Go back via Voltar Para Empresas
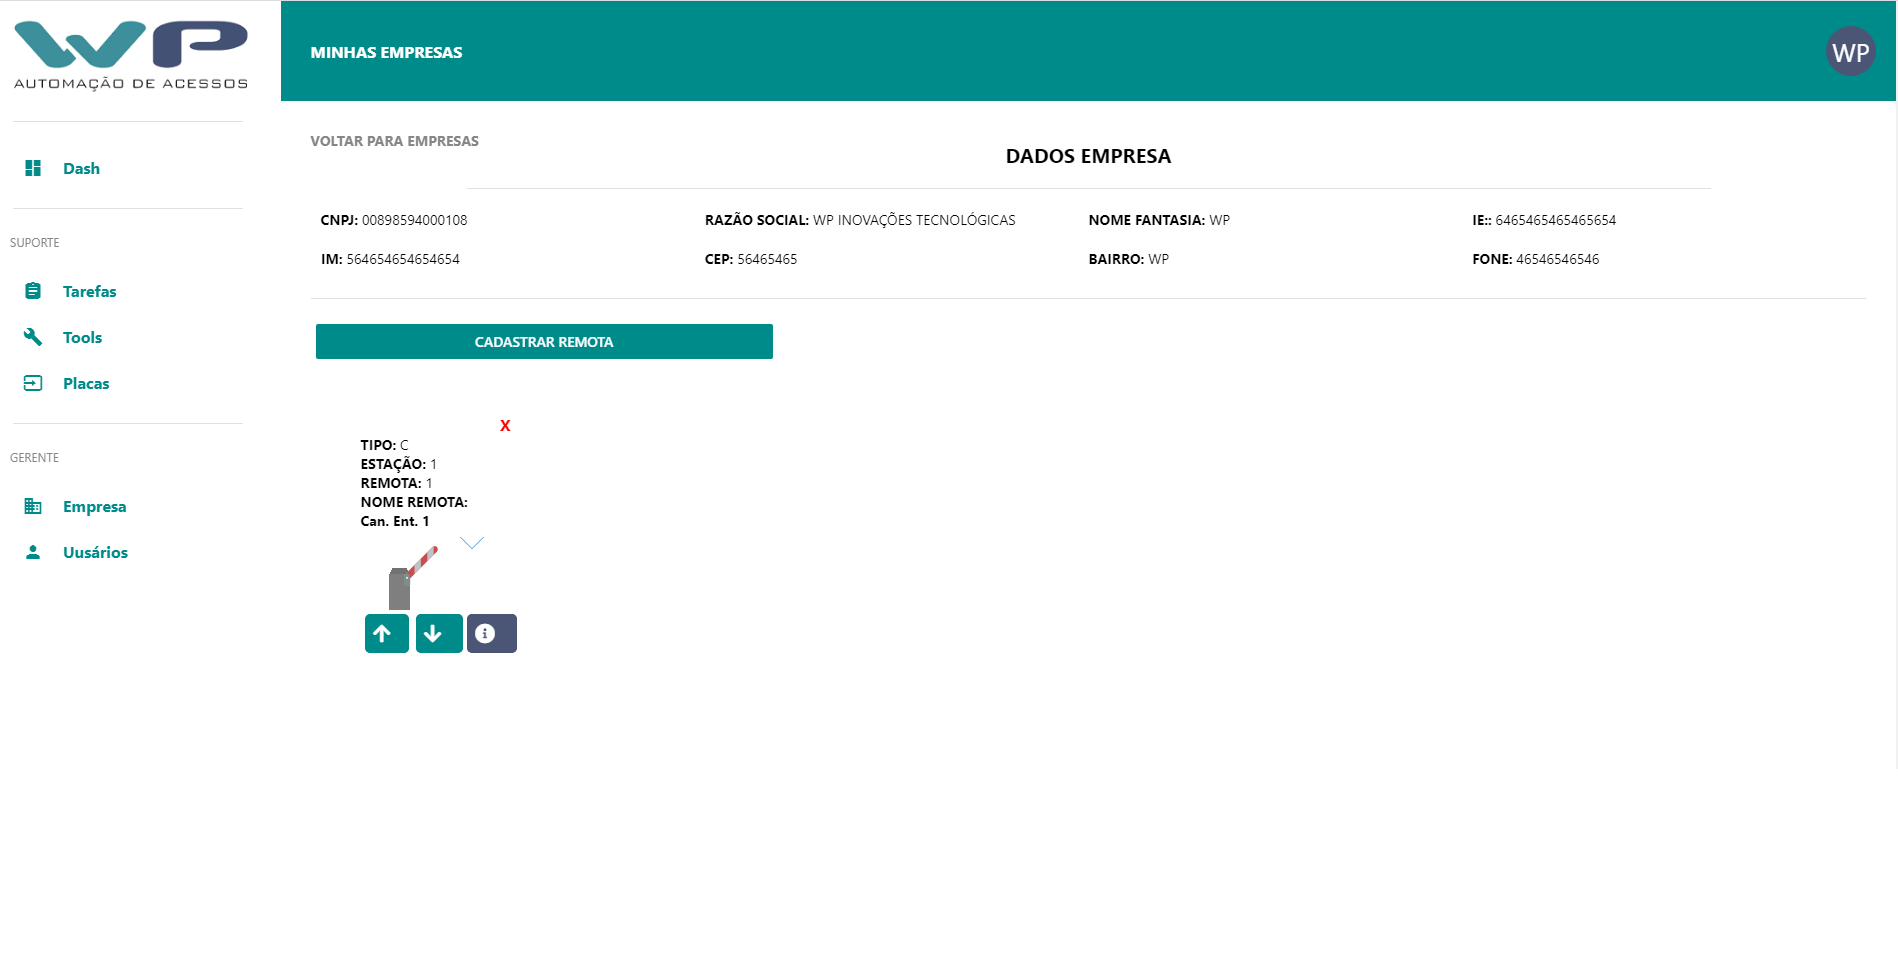This screenshot has width=1898, height=966. [394, 141]
